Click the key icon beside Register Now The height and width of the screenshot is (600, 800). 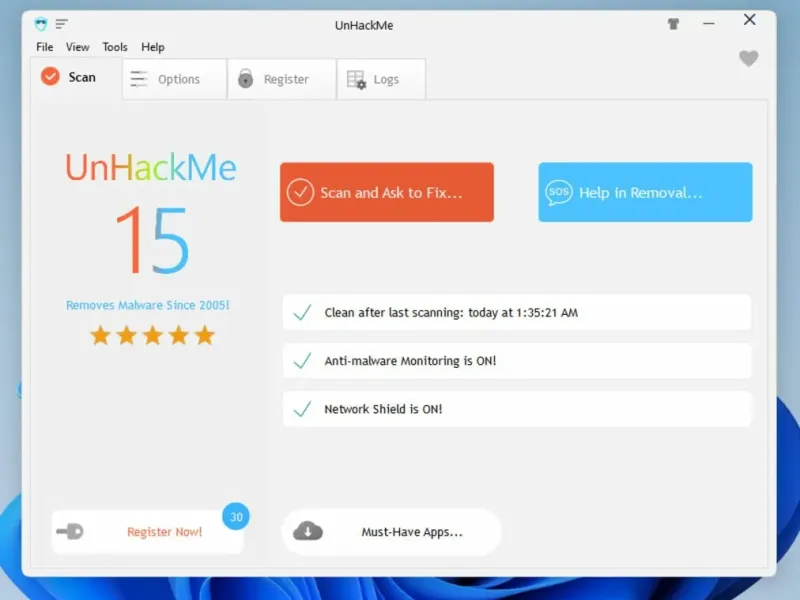pos(70,532)
